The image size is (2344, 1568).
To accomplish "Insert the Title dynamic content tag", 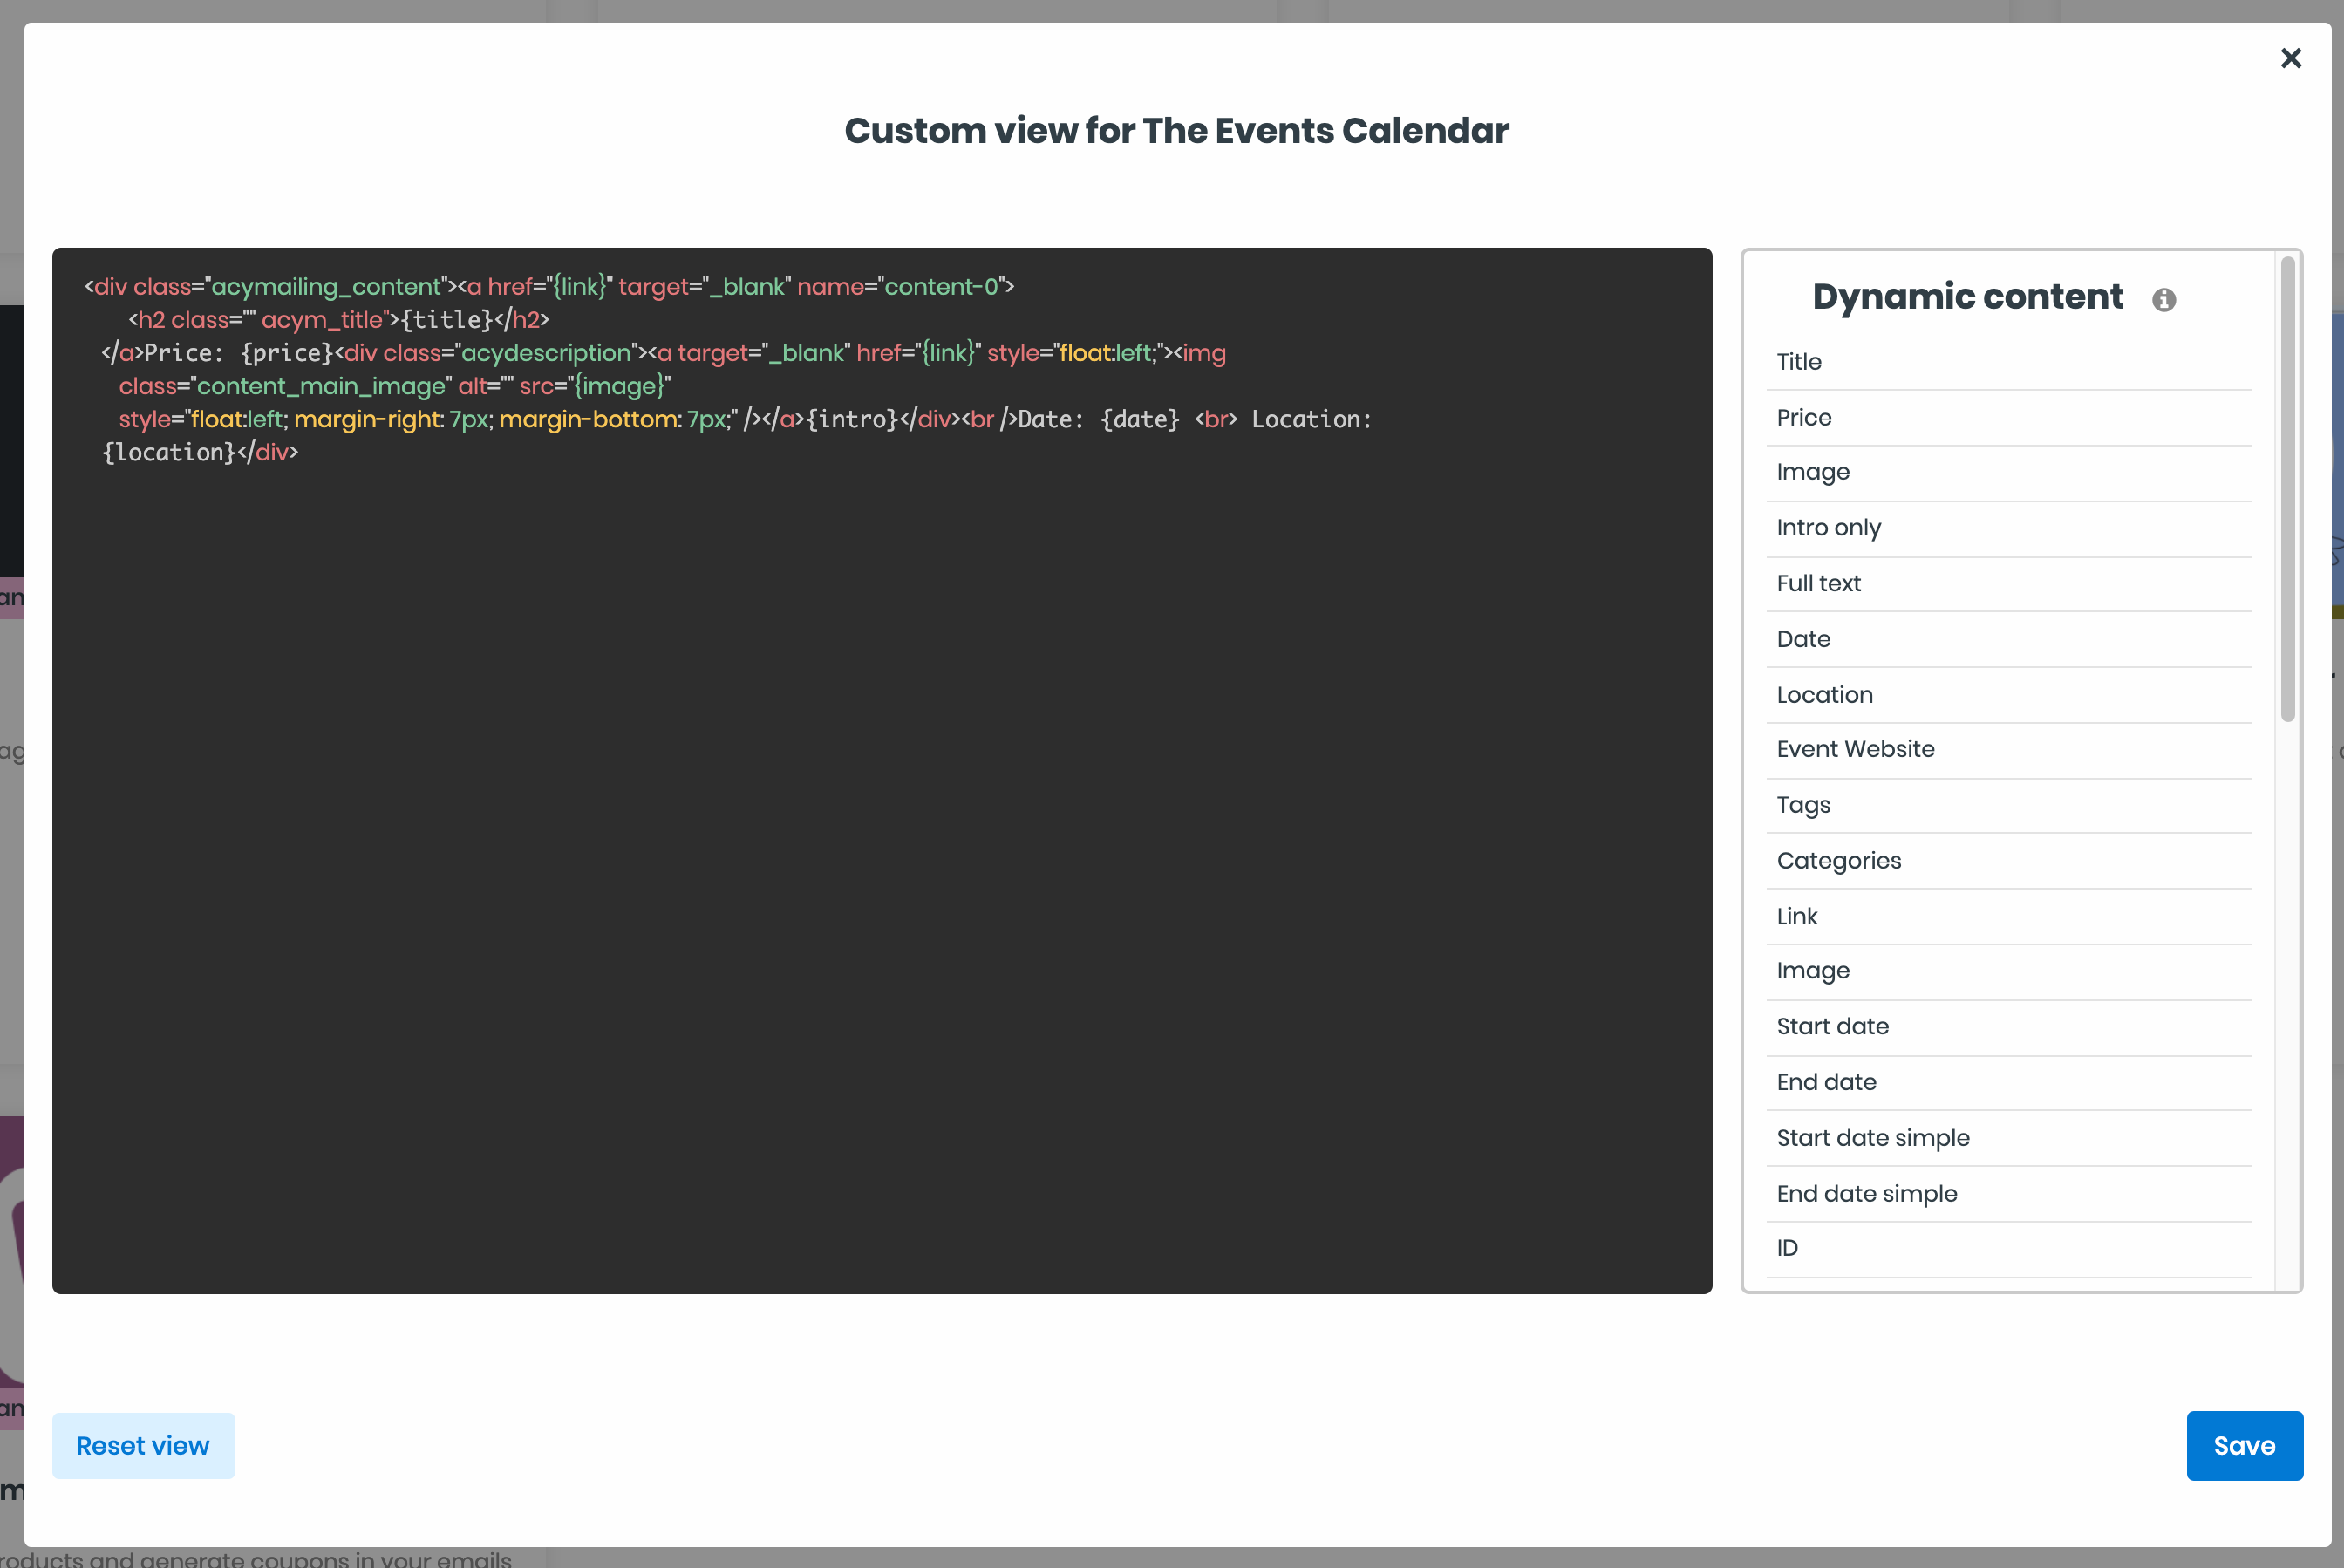I will 2008,362.
